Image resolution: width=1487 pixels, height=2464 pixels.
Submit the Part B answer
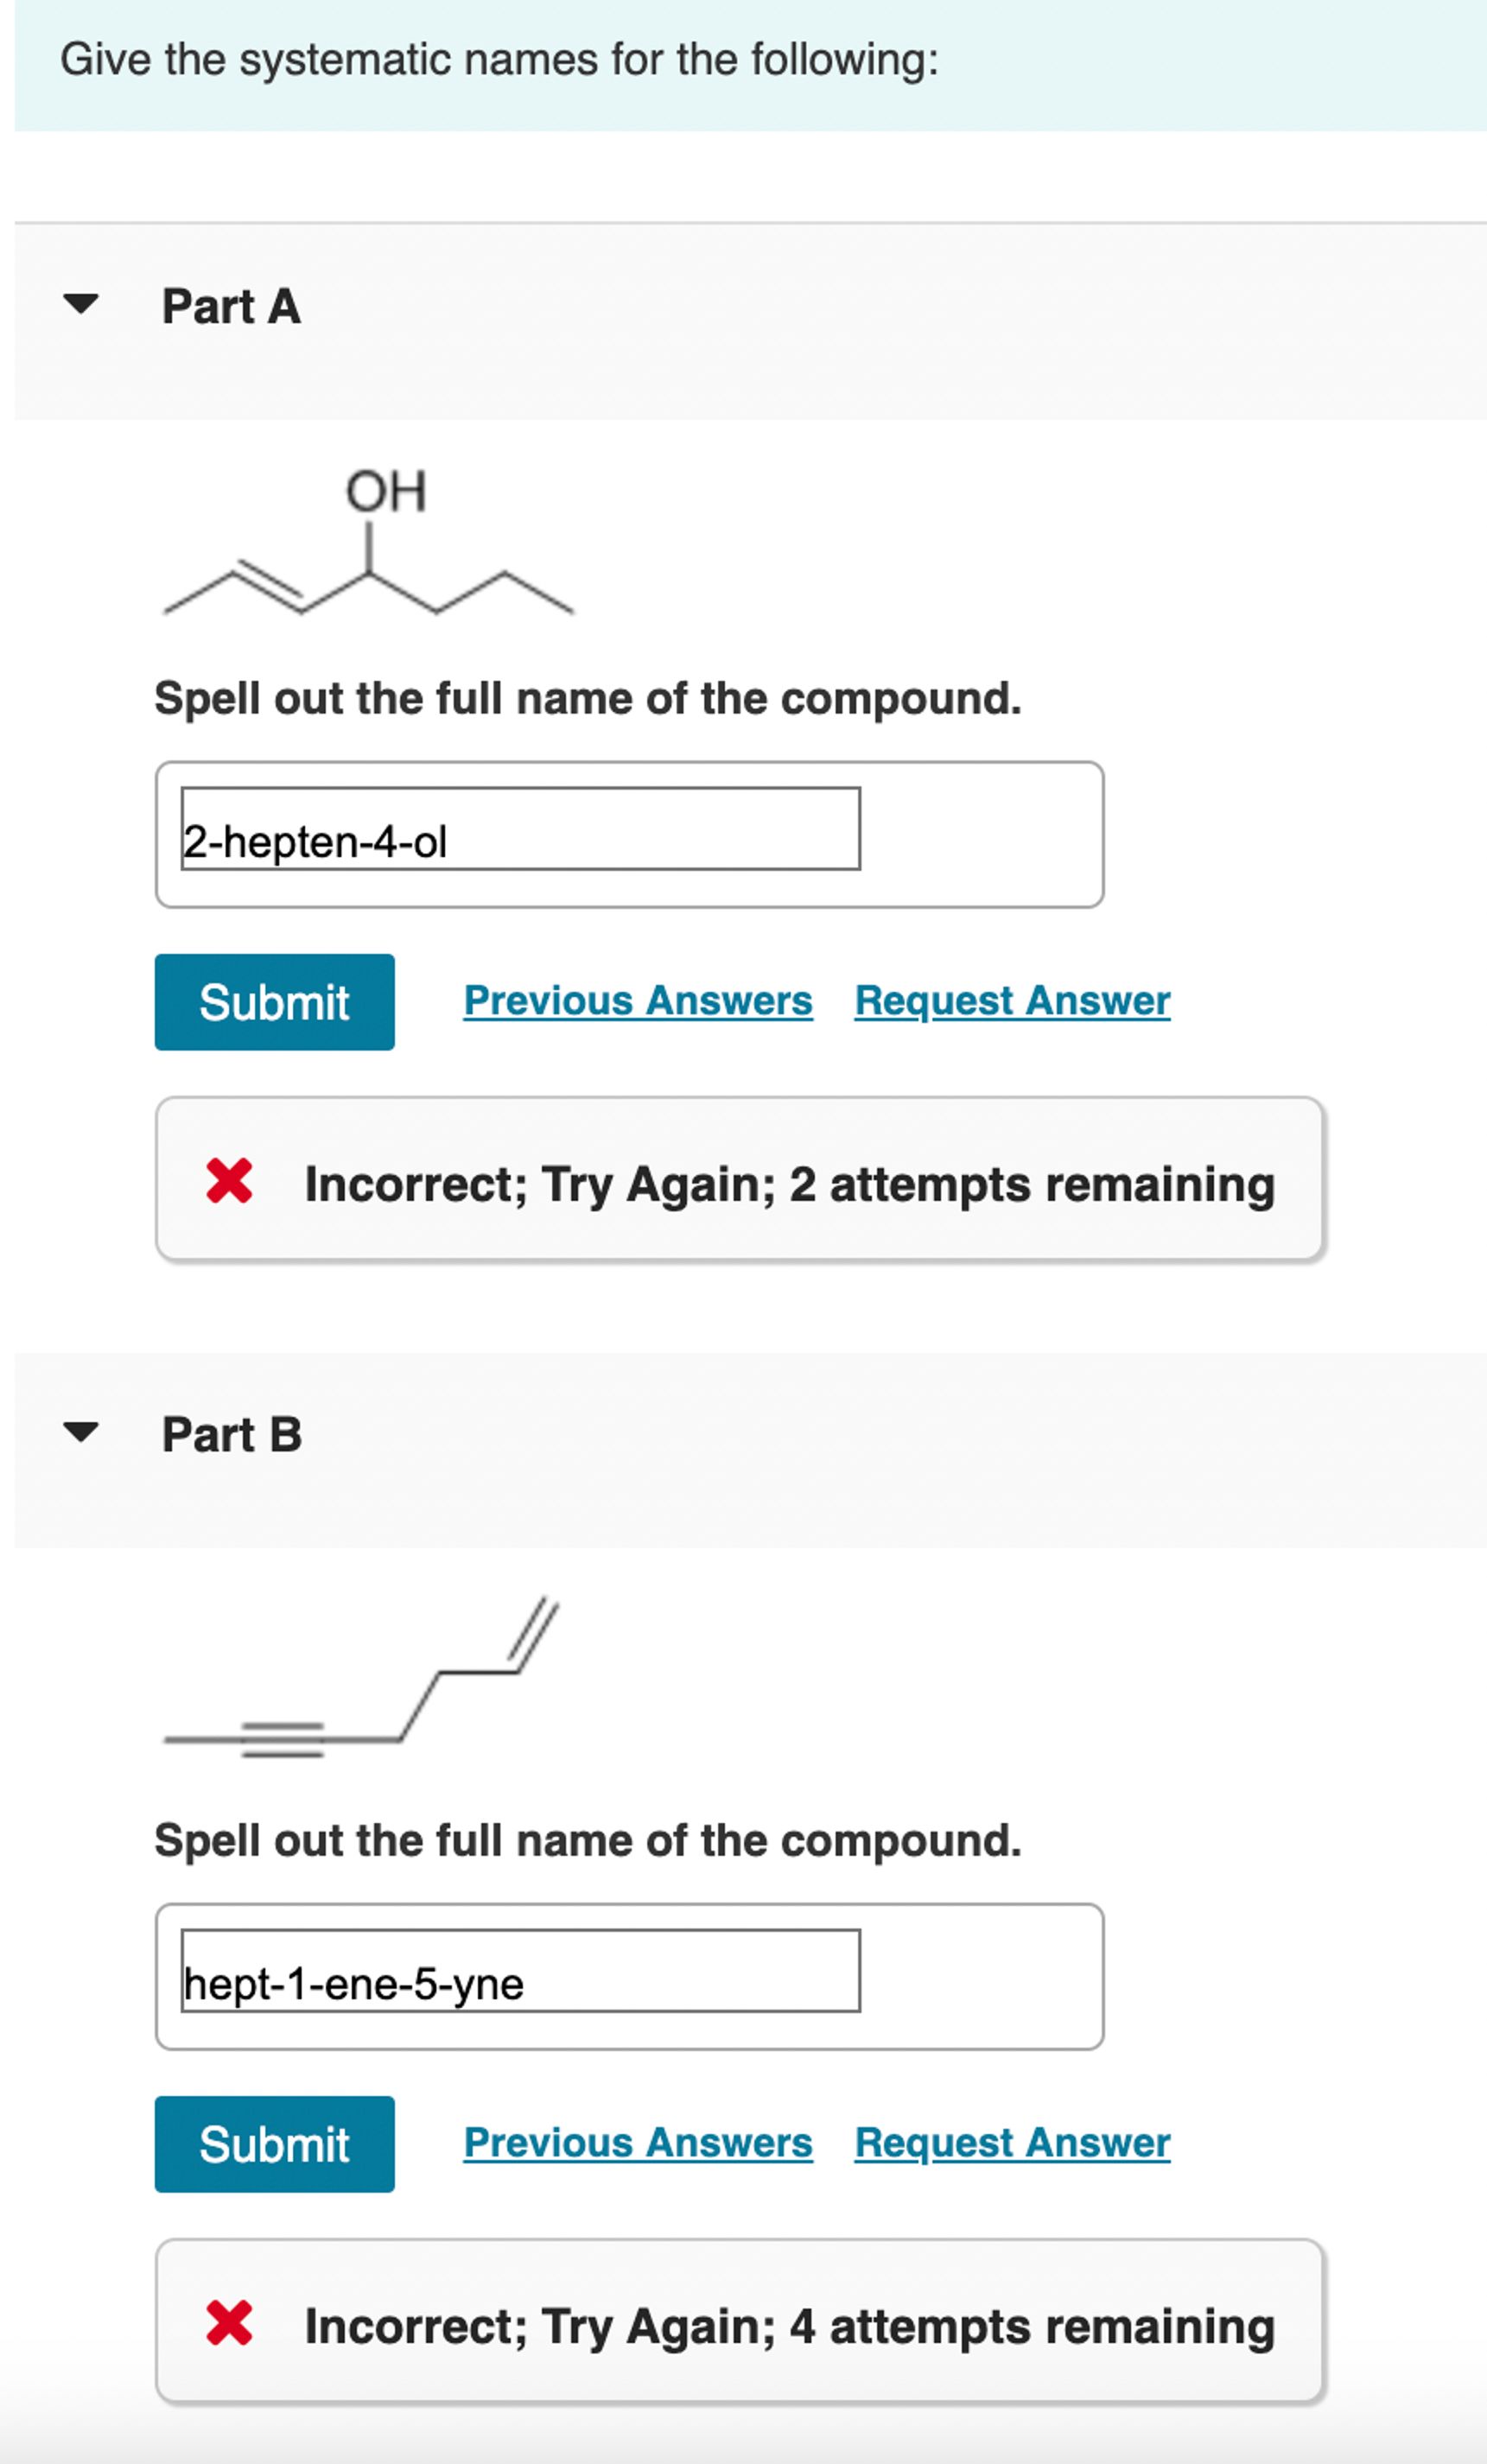click(x=274, y=2143)
